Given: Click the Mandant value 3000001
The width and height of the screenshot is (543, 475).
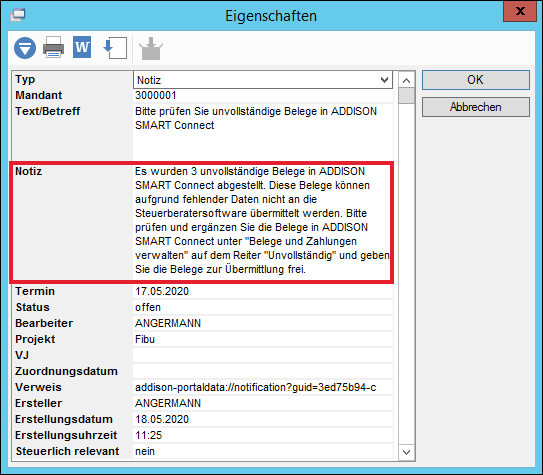Looking at the screenshot, I should pyautogui.click(x=156, y=95).
